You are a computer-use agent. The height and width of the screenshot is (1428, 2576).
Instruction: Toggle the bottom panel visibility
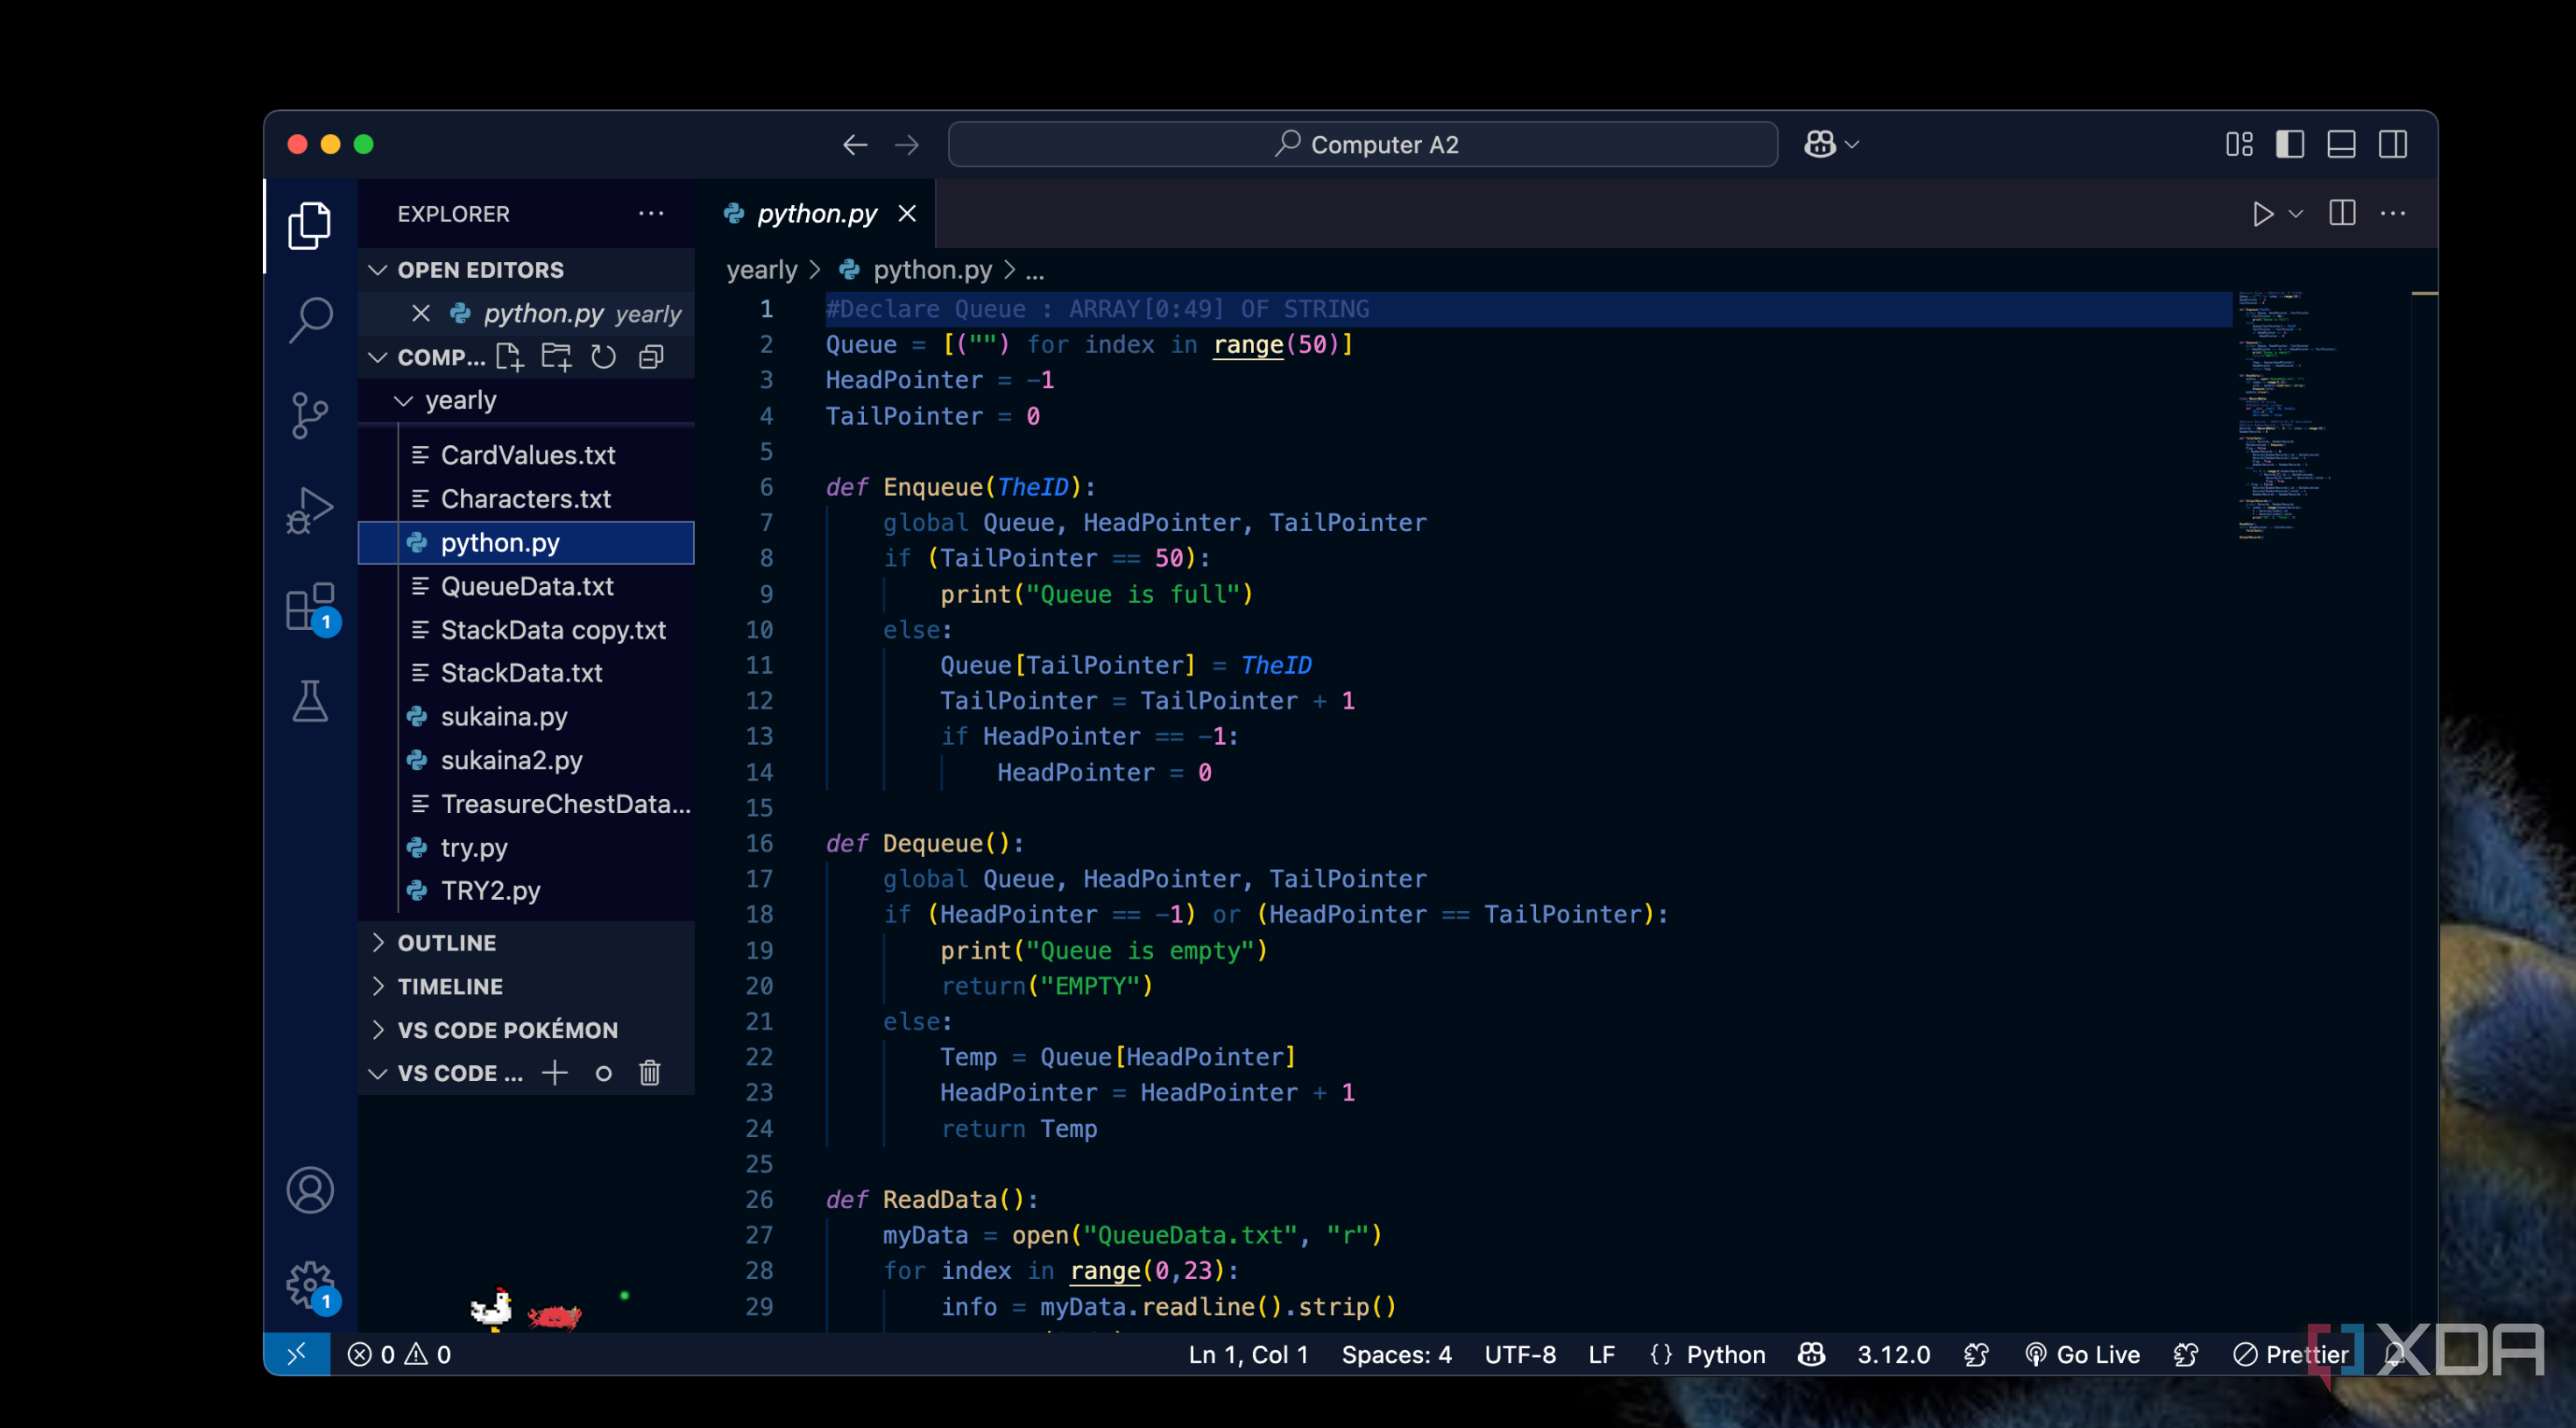point(2341,145)
